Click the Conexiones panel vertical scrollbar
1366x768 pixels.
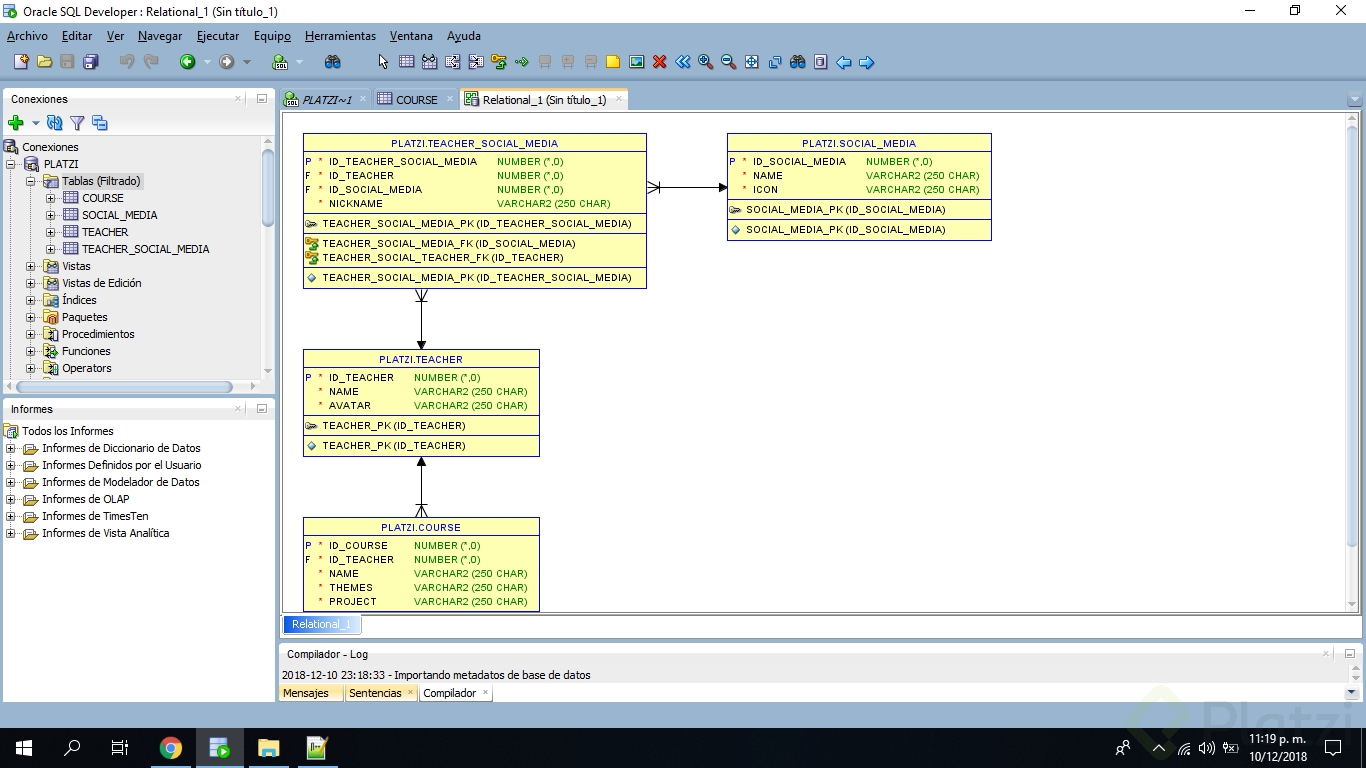tap(268, 188)
